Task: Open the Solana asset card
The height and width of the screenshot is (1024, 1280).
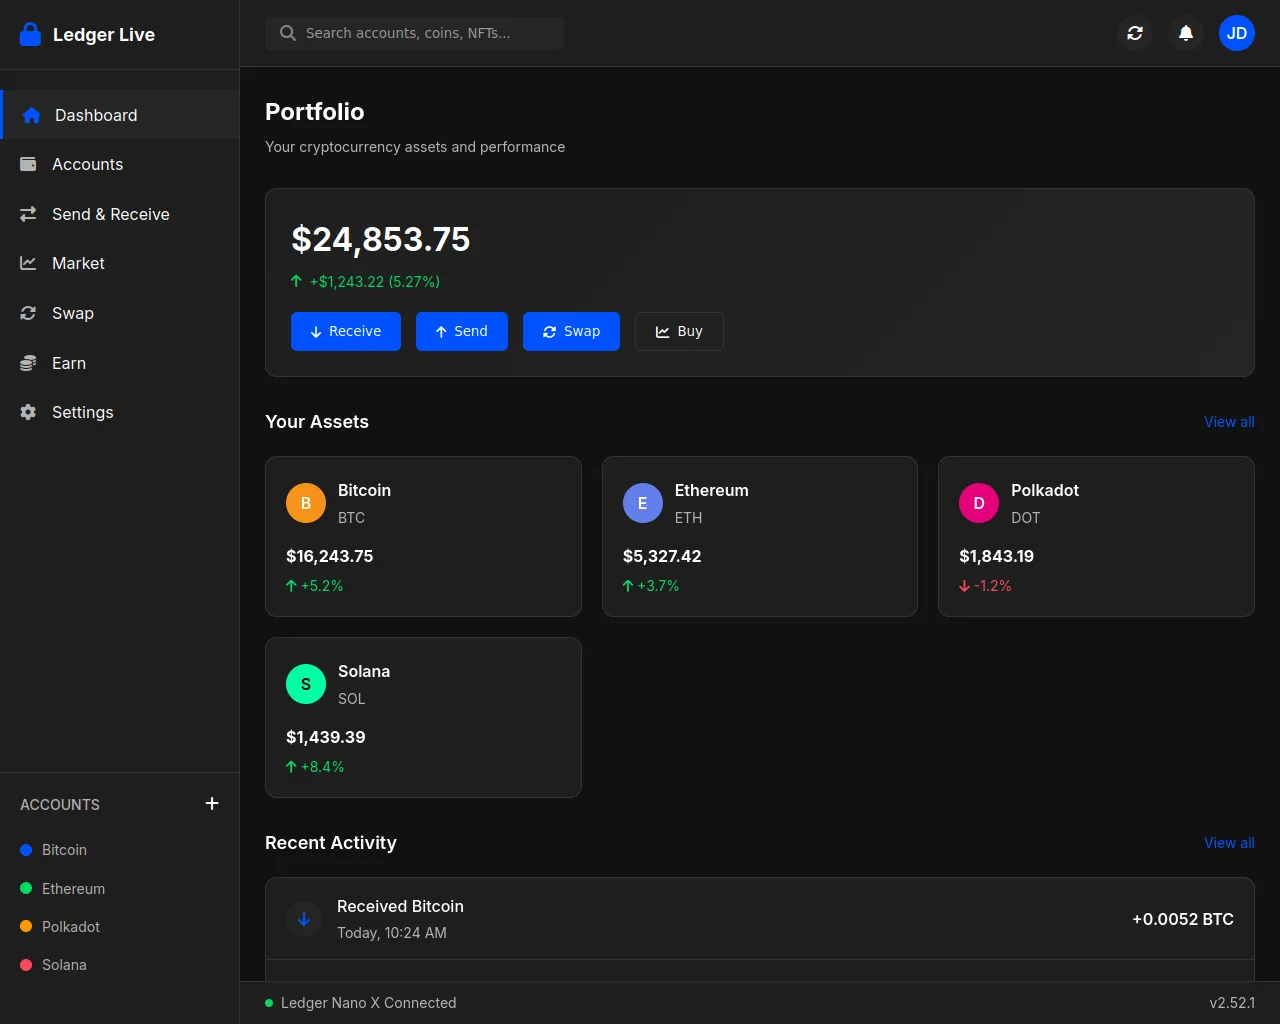Action: click(x=423, y=717)
